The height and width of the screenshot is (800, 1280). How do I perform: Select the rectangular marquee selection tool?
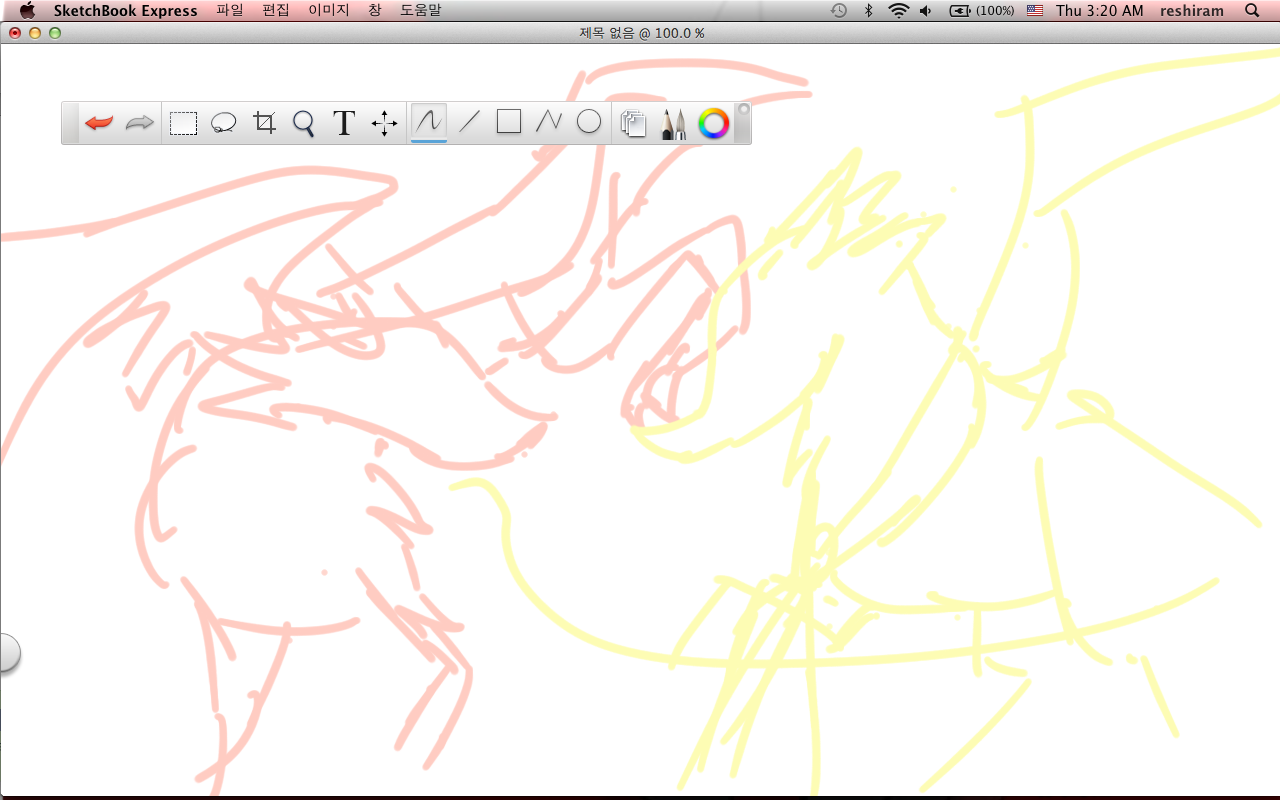tap(183, 124)
